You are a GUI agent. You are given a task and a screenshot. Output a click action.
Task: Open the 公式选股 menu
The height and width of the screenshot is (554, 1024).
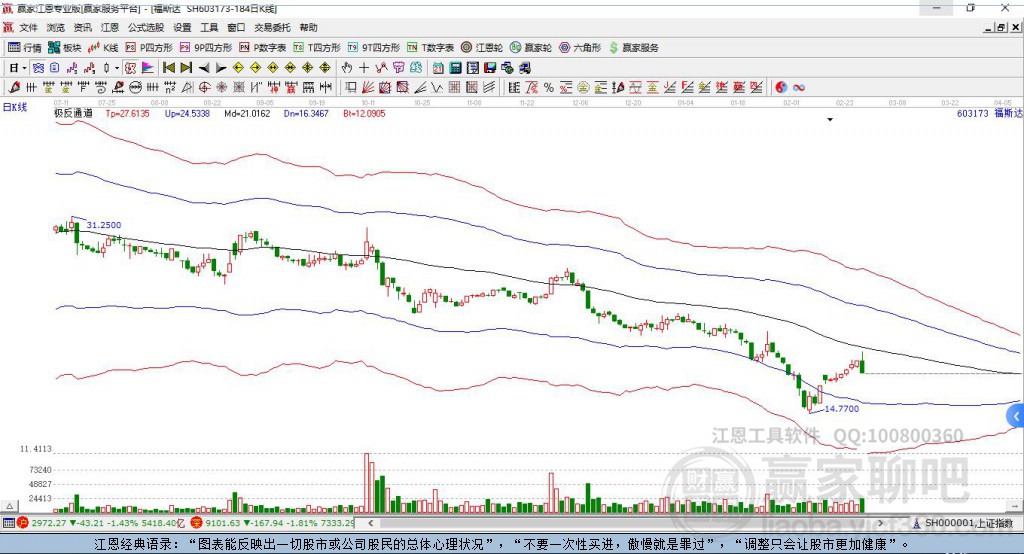click(x=146, y=27)
